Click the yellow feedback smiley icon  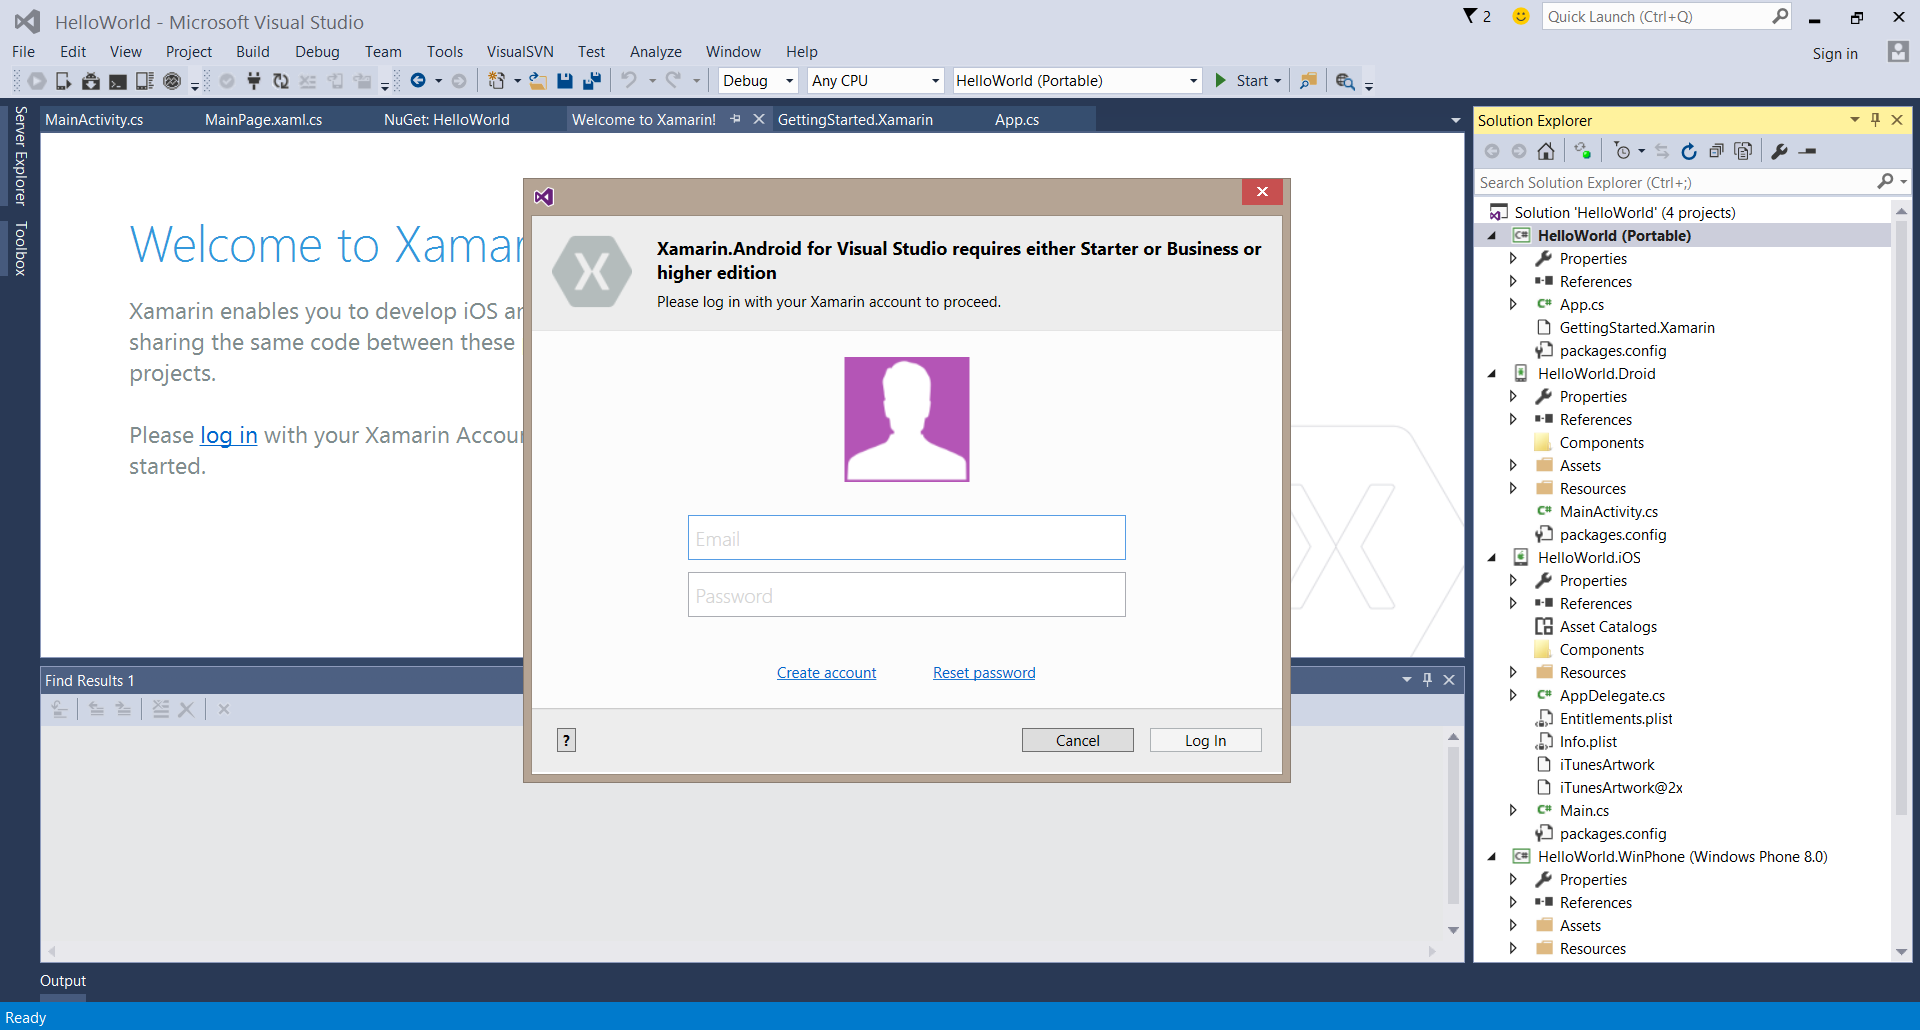(x=1520, y=16)
